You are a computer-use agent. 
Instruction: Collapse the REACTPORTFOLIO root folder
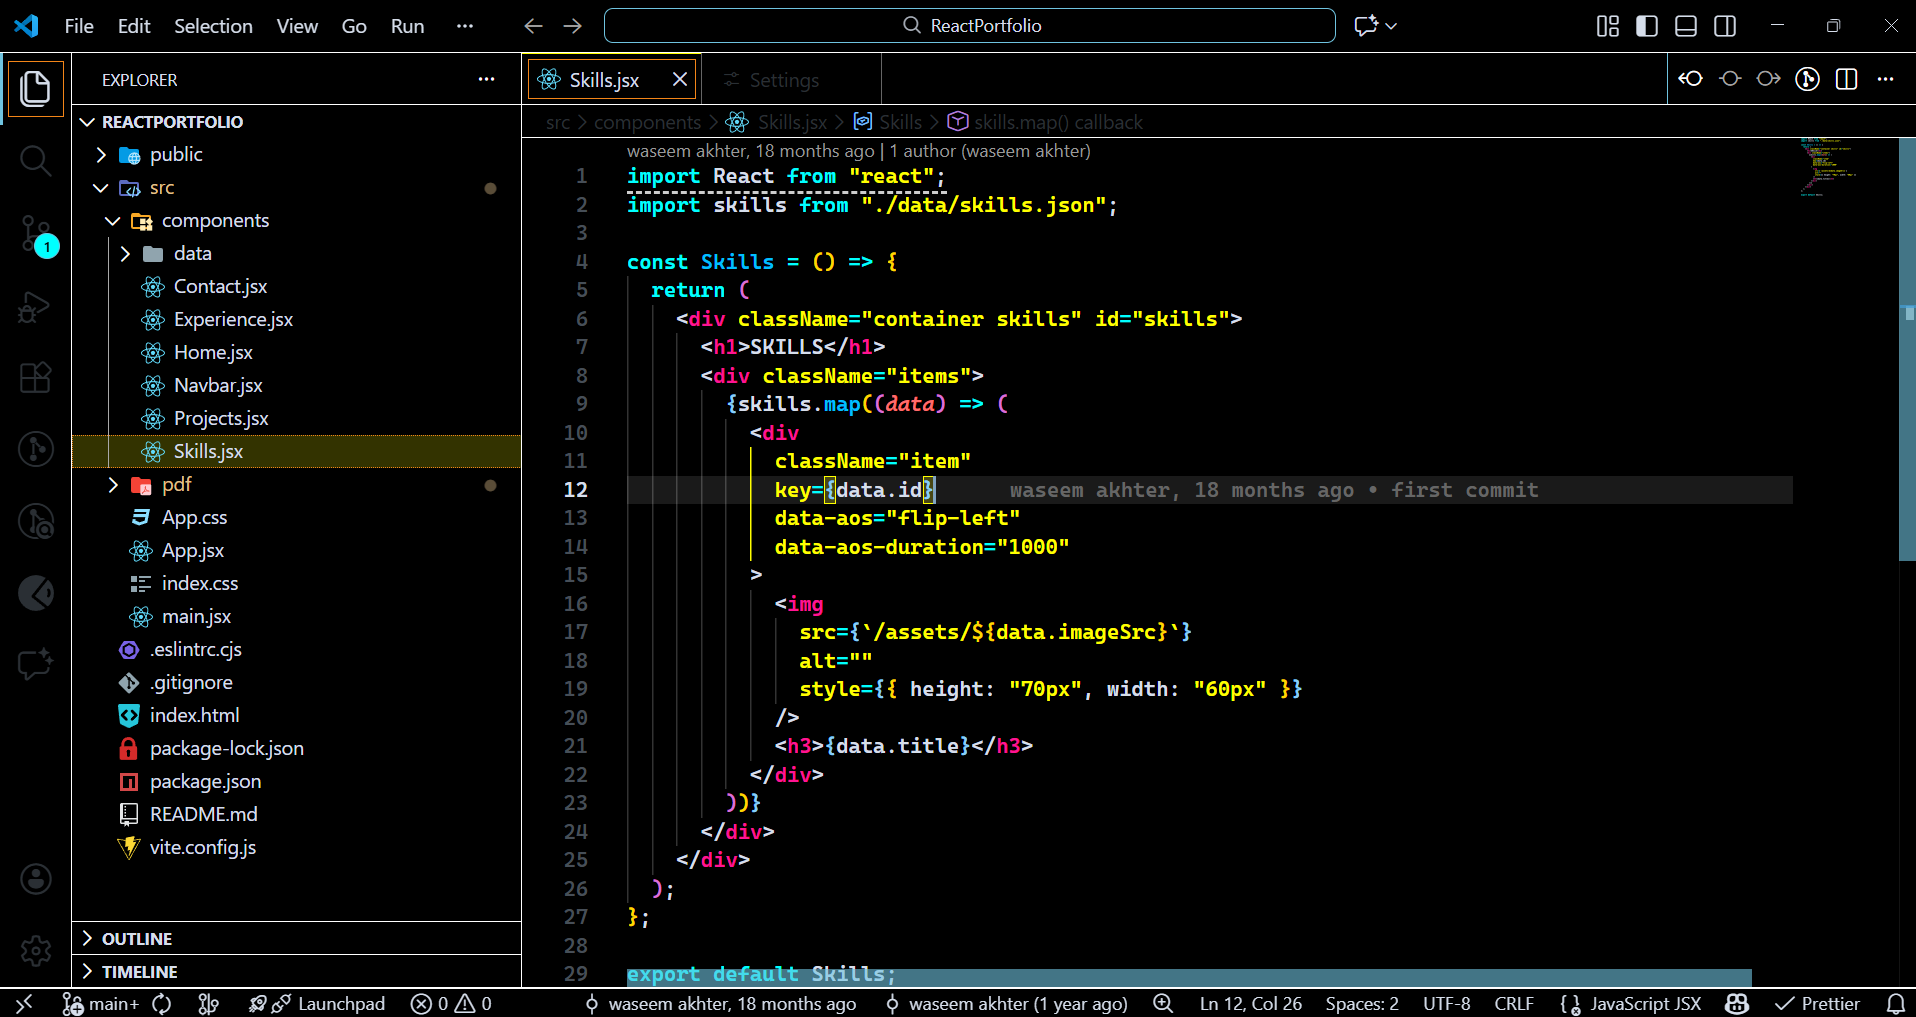[x=296, y=122]
